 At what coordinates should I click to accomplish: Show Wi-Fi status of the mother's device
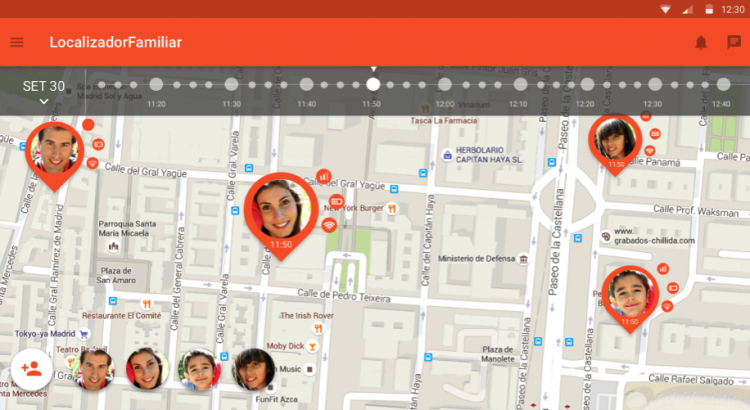[329, 224]
